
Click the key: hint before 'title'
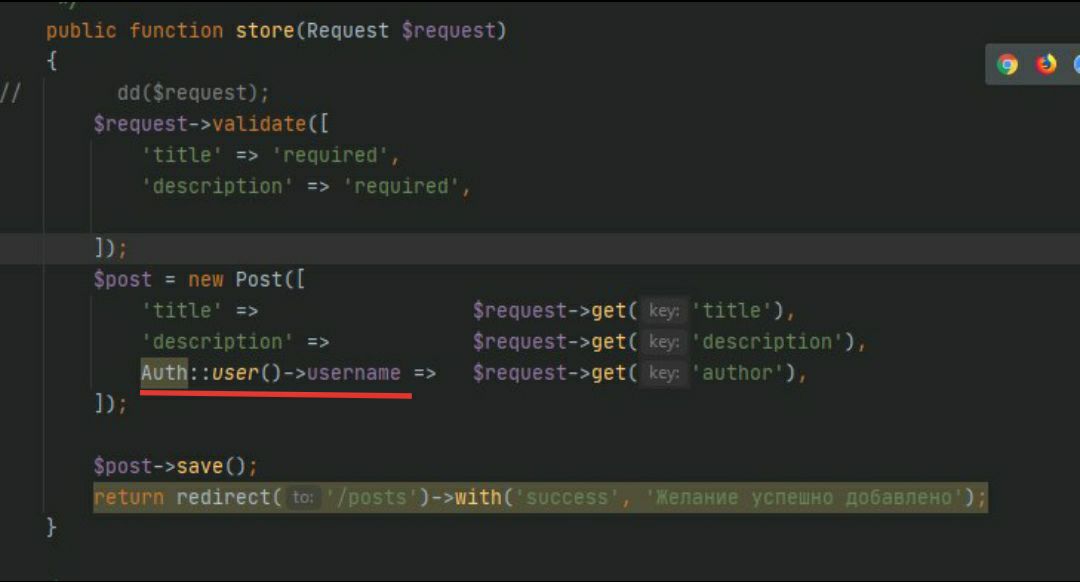[x=664, y=311]
